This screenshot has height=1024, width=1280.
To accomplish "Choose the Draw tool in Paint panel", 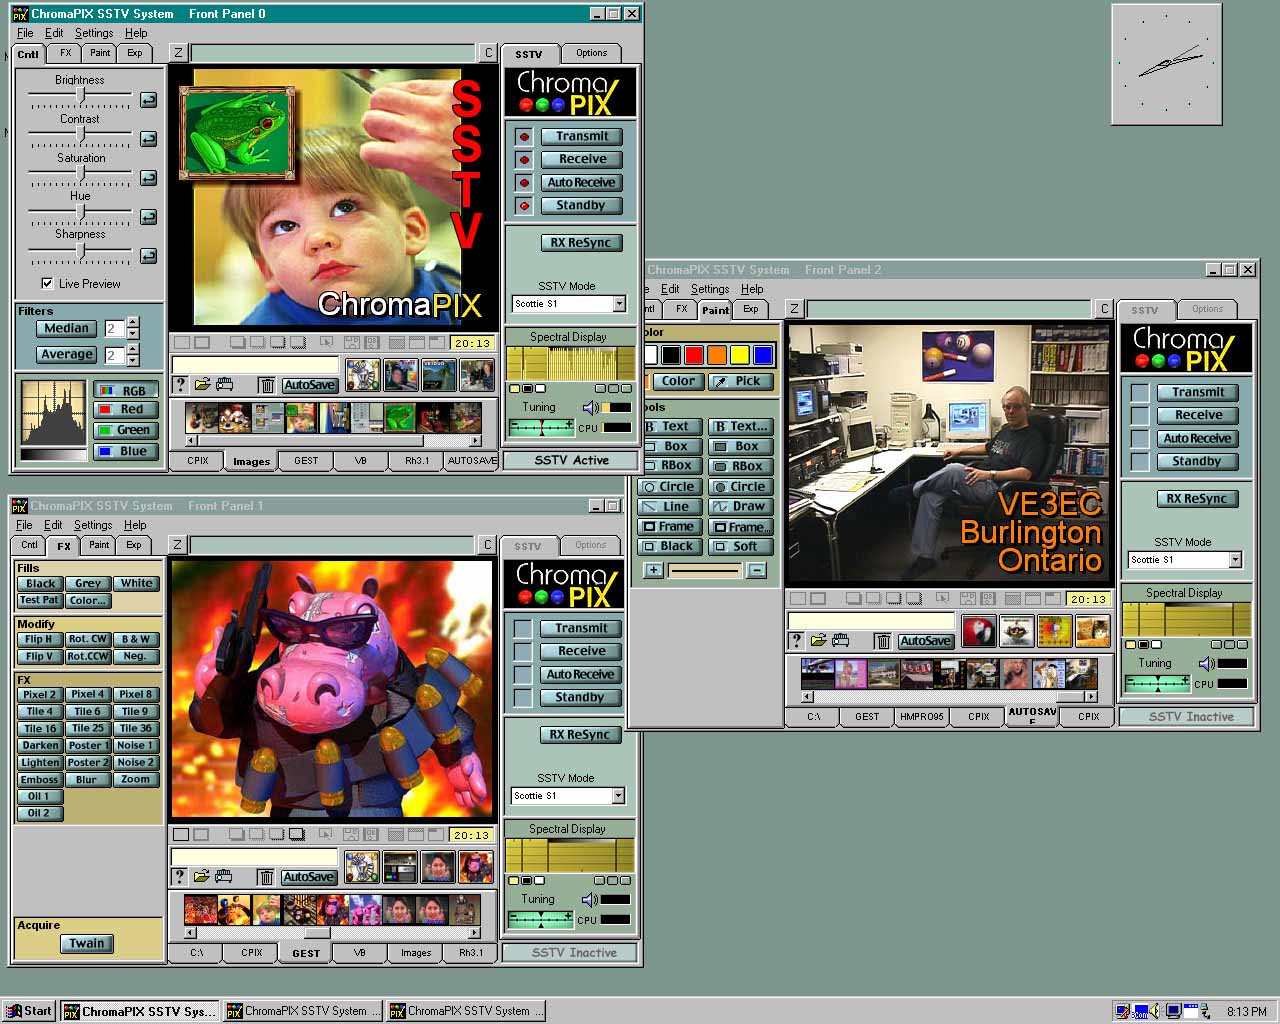I will [x=739, y=507].
